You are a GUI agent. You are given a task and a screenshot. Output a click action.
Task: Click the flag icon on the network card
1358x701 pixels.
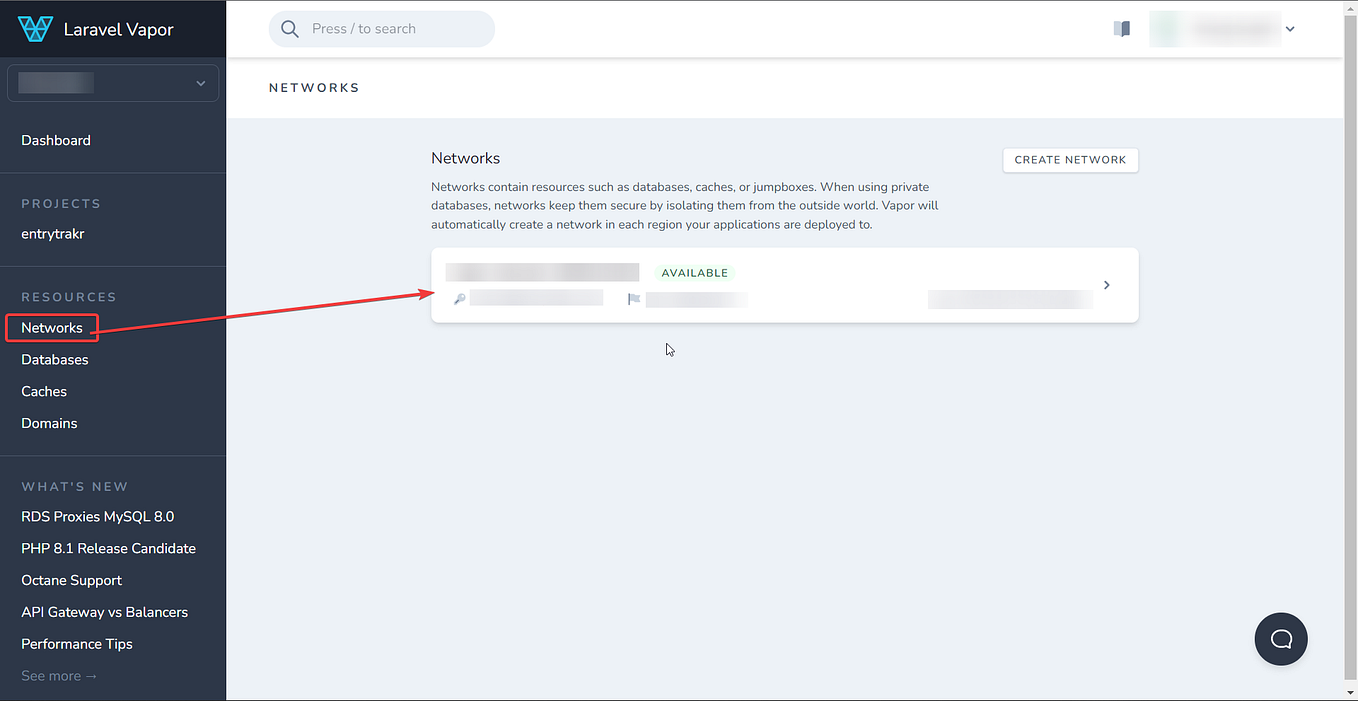pyautogui.click(x=634, y=297)
